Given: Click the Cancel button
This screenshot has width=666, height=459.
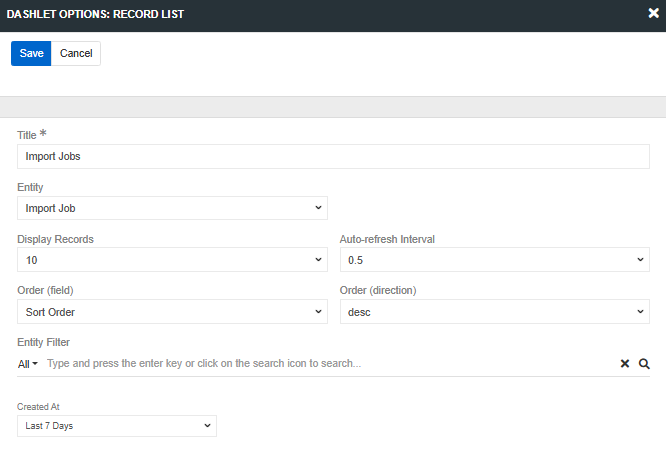Looking at the screenshot, I should coord(76,54).
